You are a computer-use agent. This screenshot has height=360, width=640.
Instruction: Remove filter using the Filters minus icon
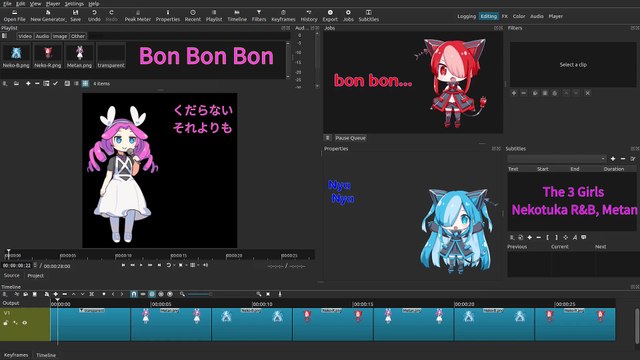(x=524, y=93)
